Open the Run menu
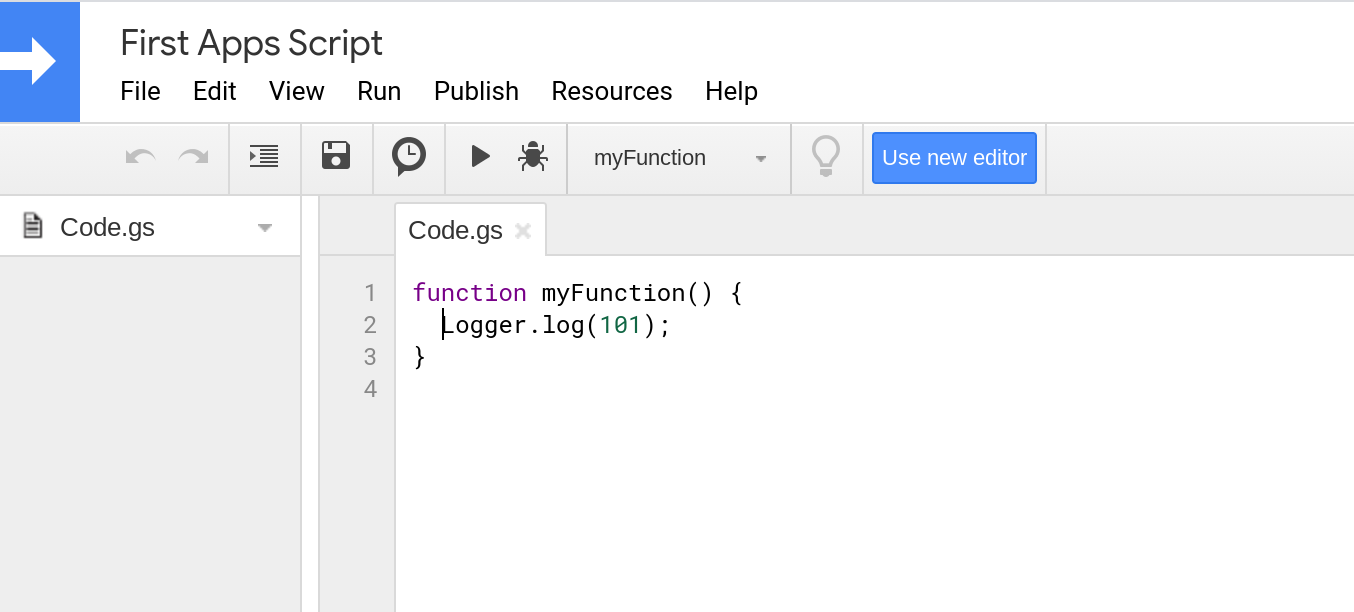The height and width of the screenshot is (612, 1354). pos(379,91)
